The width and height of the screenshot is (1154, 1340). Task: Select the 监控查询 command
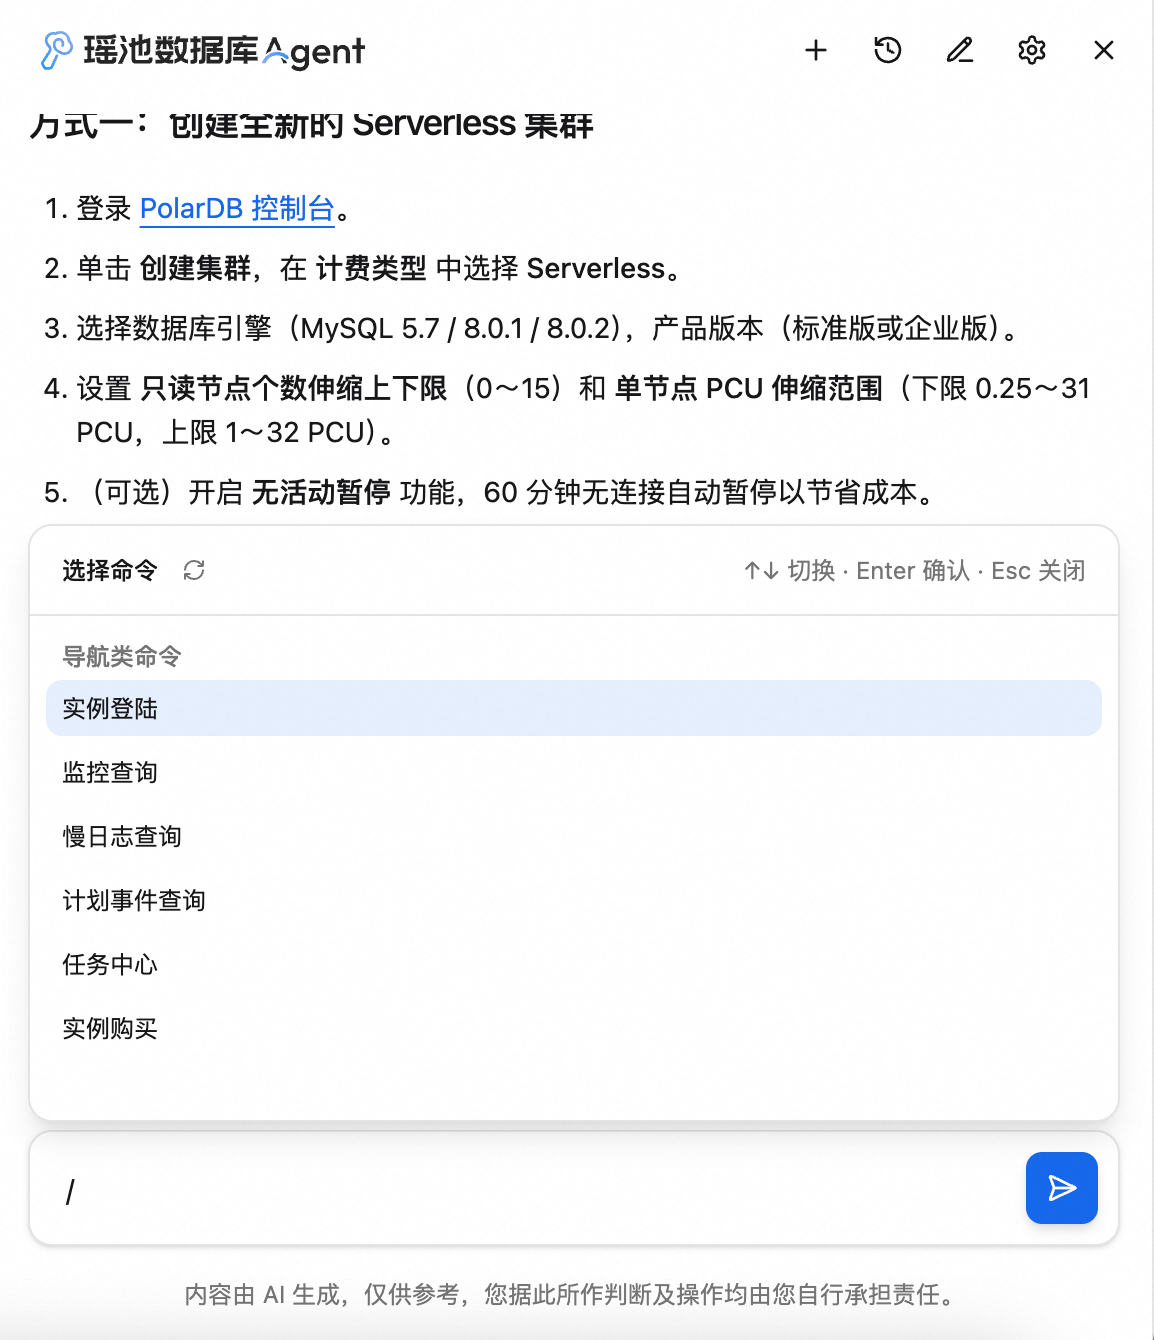point(110,772)
